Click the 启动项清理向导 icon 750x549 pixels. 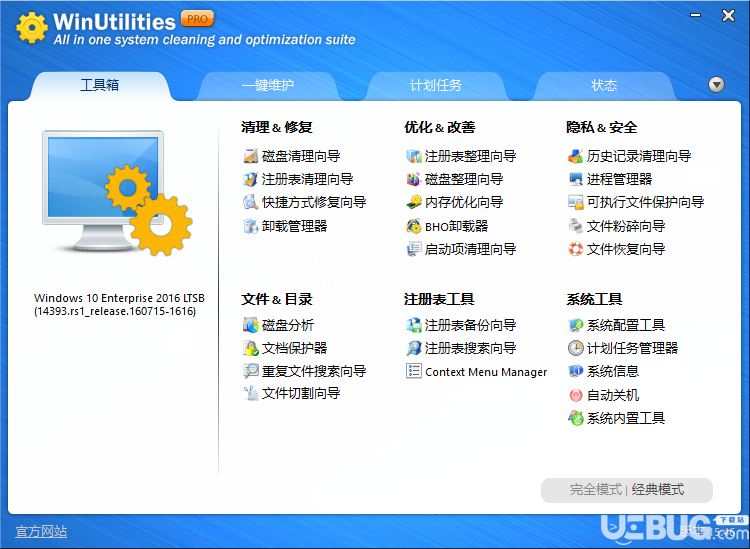414,249
